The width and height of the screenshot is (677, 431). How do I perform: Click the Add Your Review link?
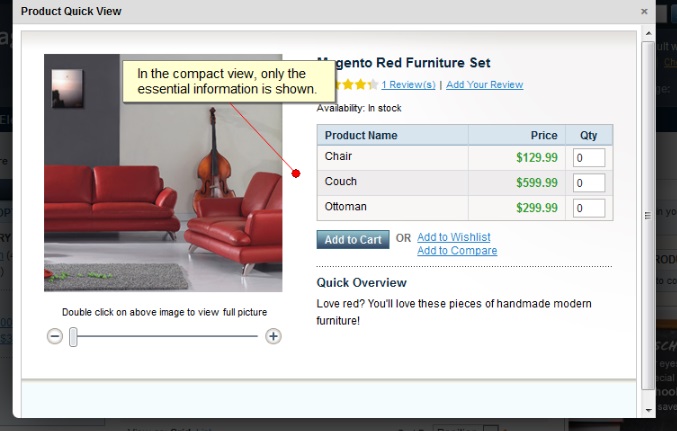pyautogui.click(x=484, y=85)
